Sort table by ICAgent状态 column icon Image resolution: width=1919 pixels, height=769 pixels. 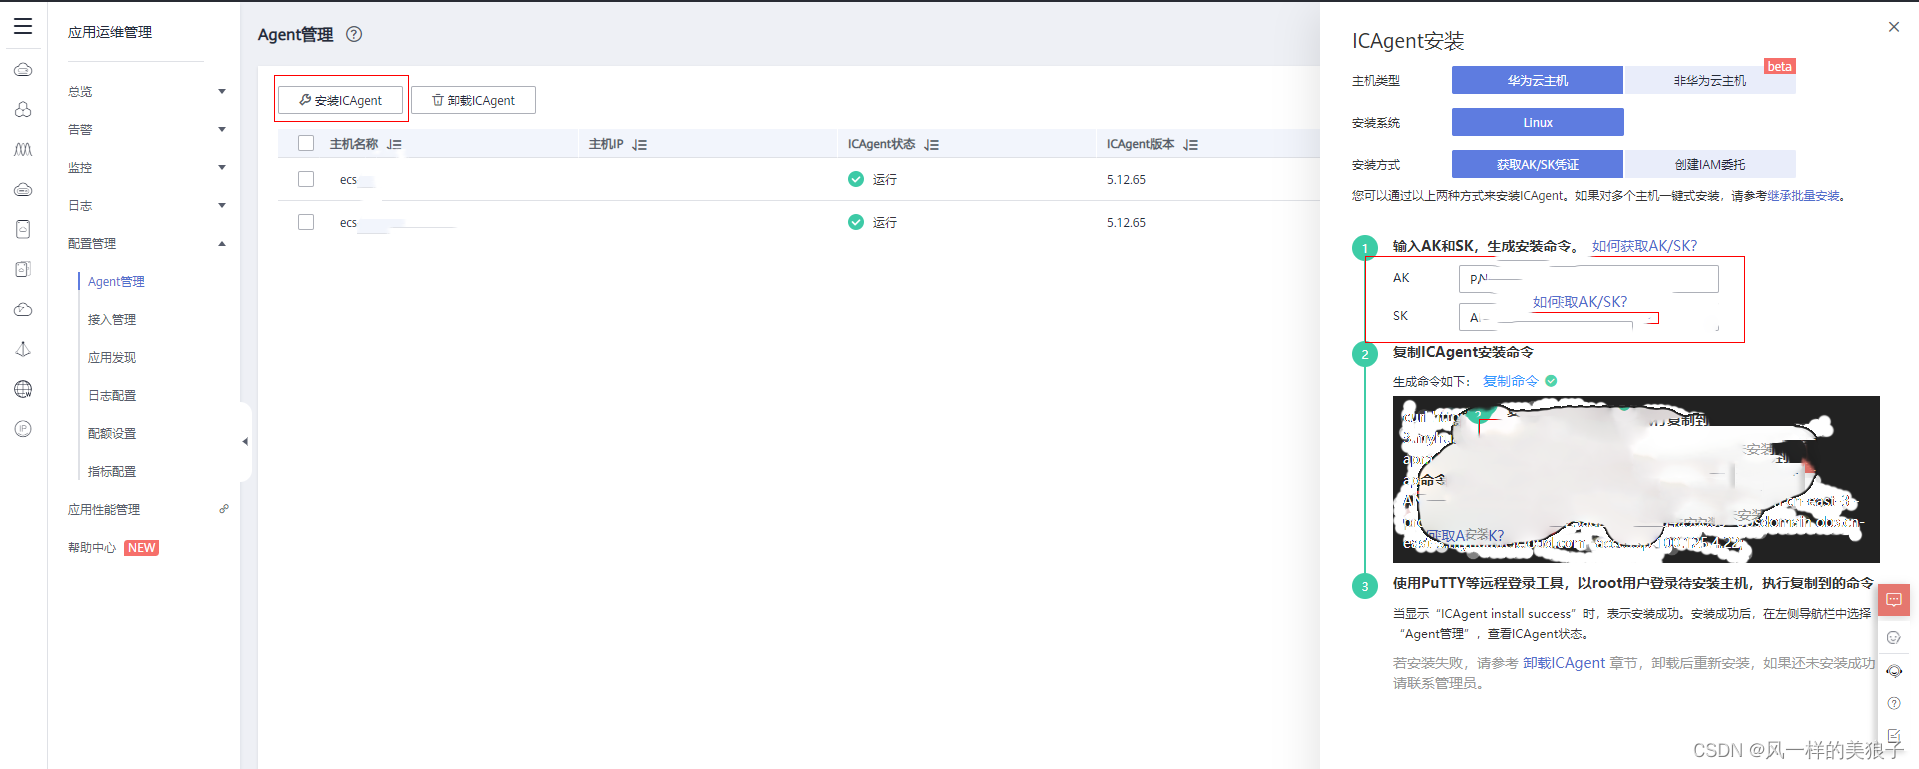click(x=932, y=145)
